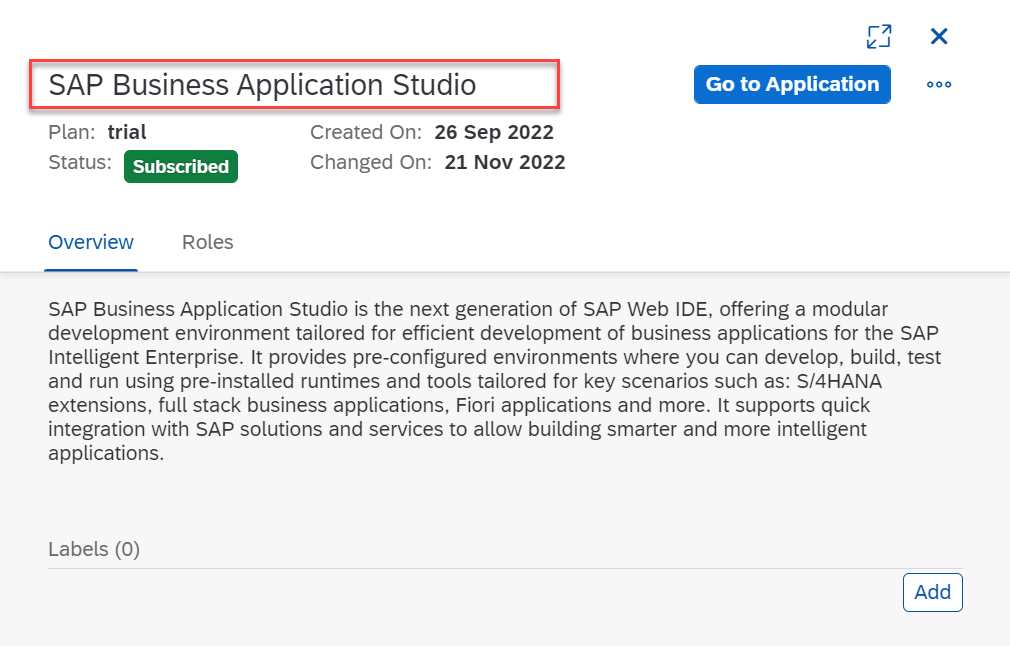Select the Overview tab

coord(91,242)
